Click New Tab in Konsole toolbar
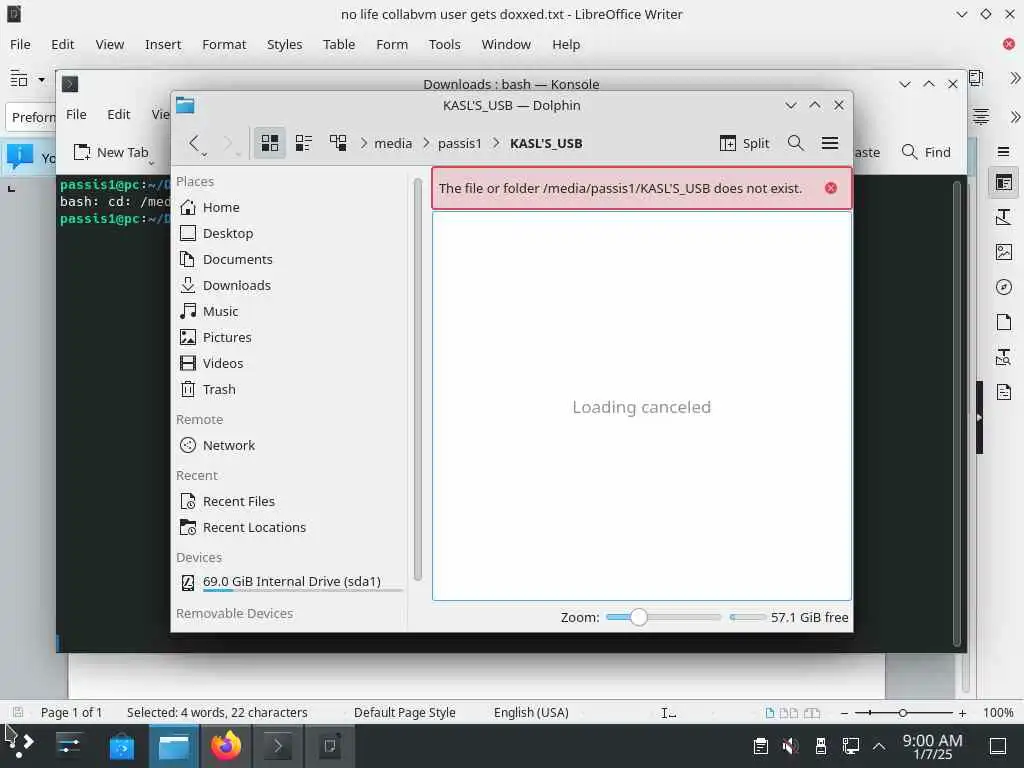 (x=111, y=152)
